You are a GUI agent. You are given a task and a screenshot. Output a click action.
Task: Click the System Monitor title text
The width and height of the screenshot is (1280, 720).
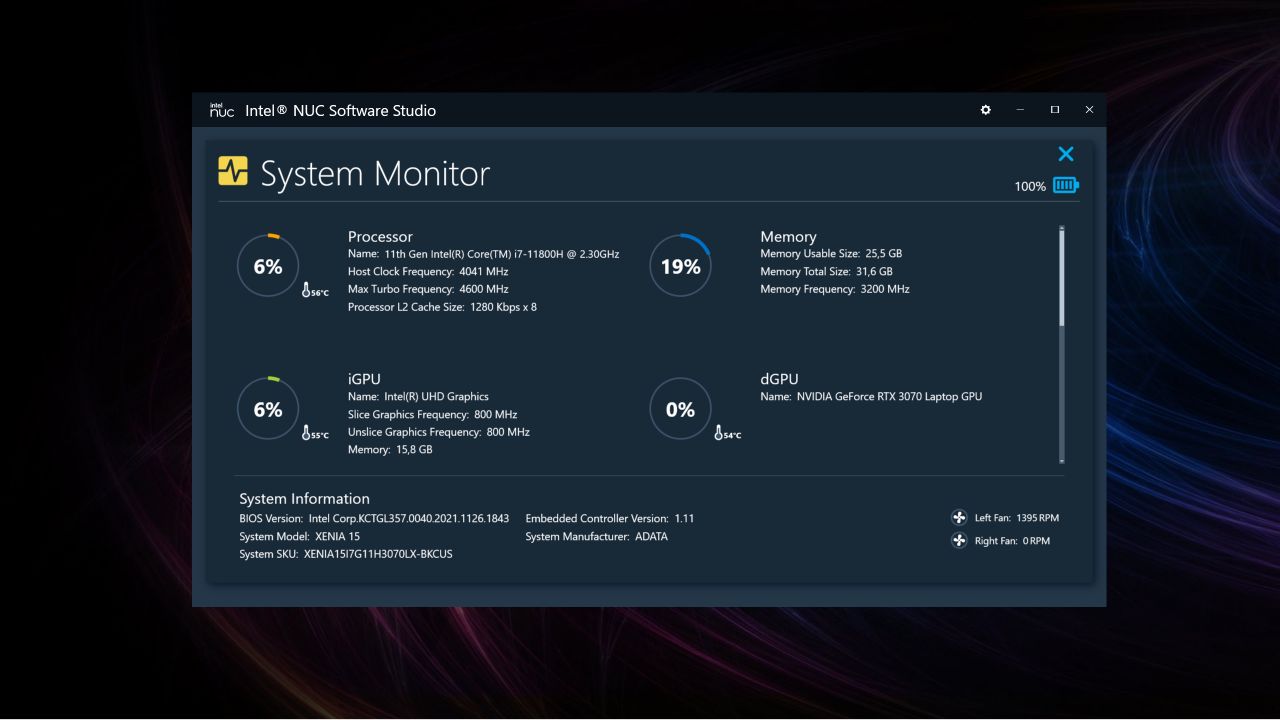tap(375, 174)
